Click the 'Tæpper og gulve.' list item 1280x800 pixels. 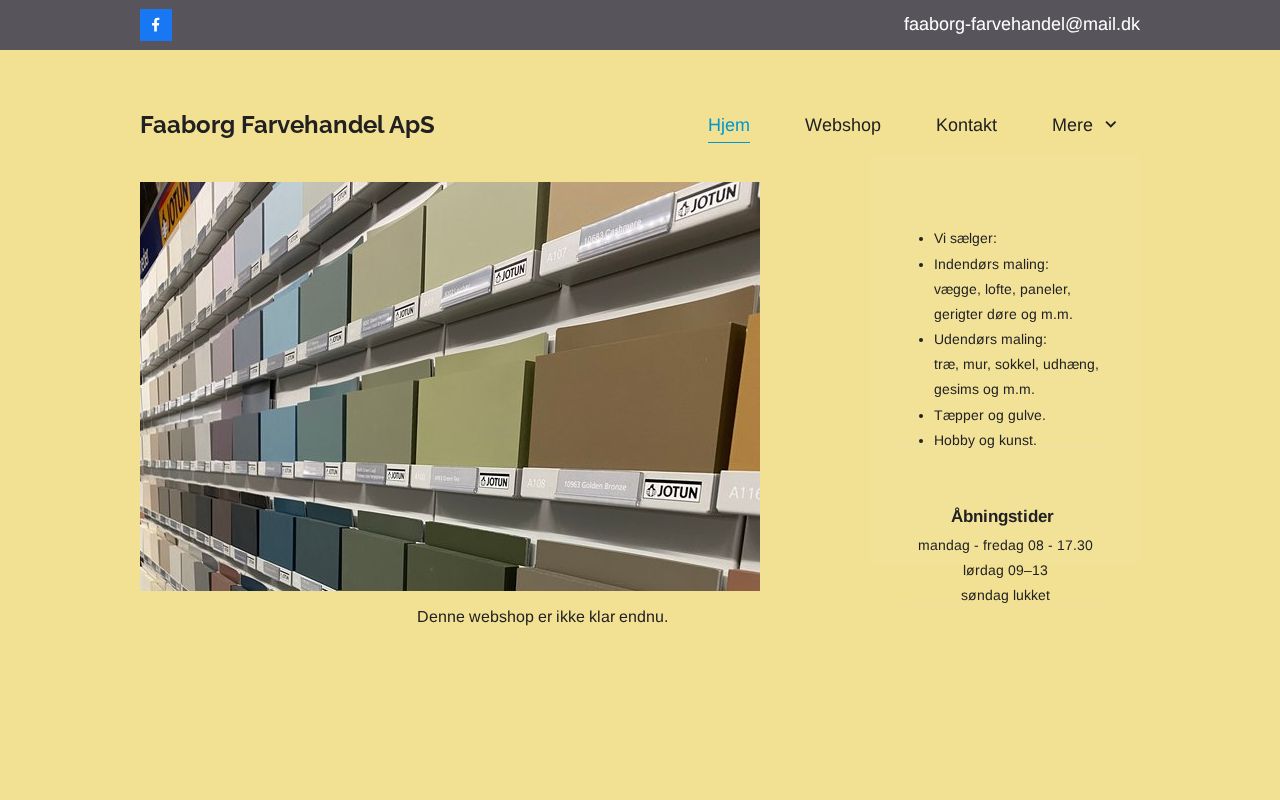990,415
